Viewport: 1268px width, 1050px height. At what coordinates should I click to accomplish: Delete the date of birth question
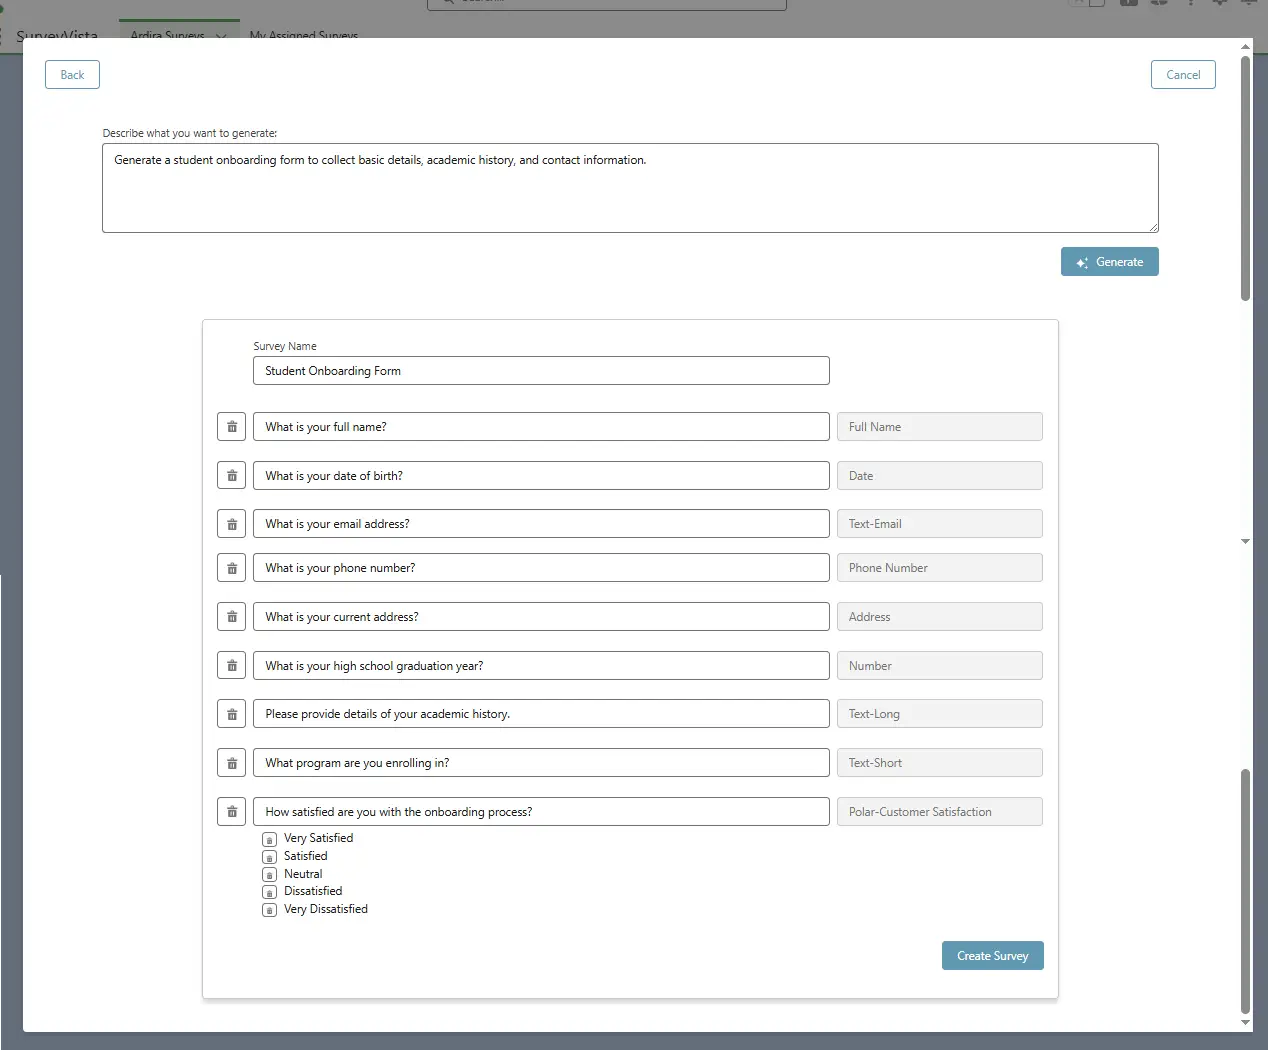[x=231, y=476]
